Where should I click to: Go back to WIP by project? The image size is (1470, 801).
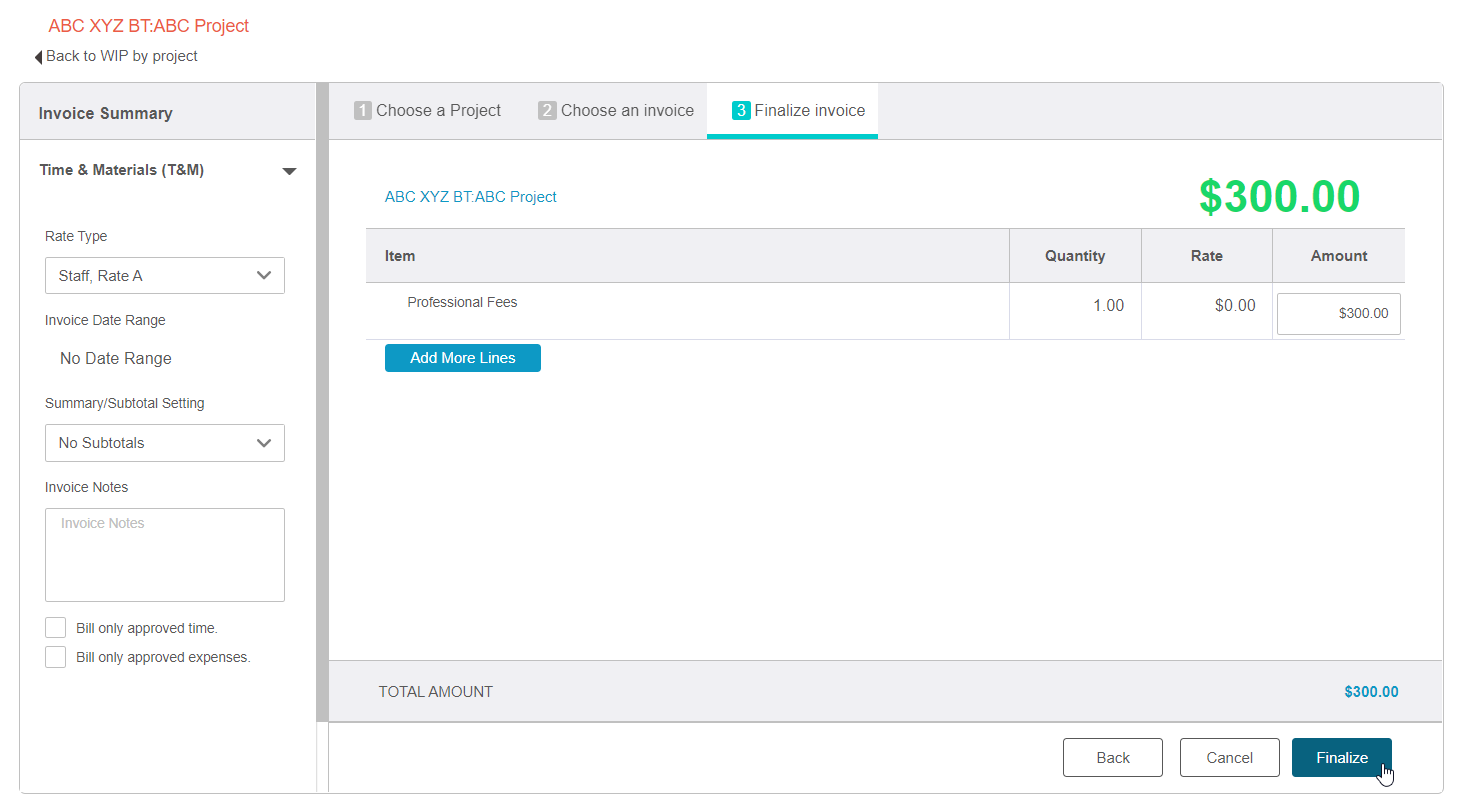click(x=121, y=56)
